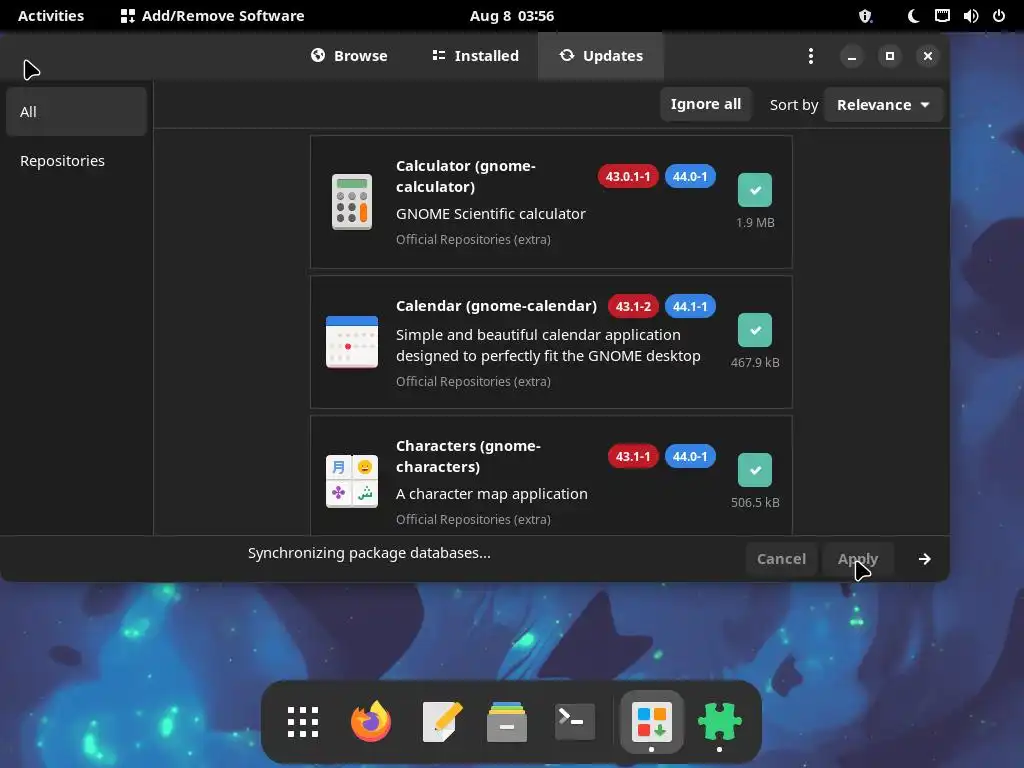Open the Show Applications grid in dock

[303, 722]
